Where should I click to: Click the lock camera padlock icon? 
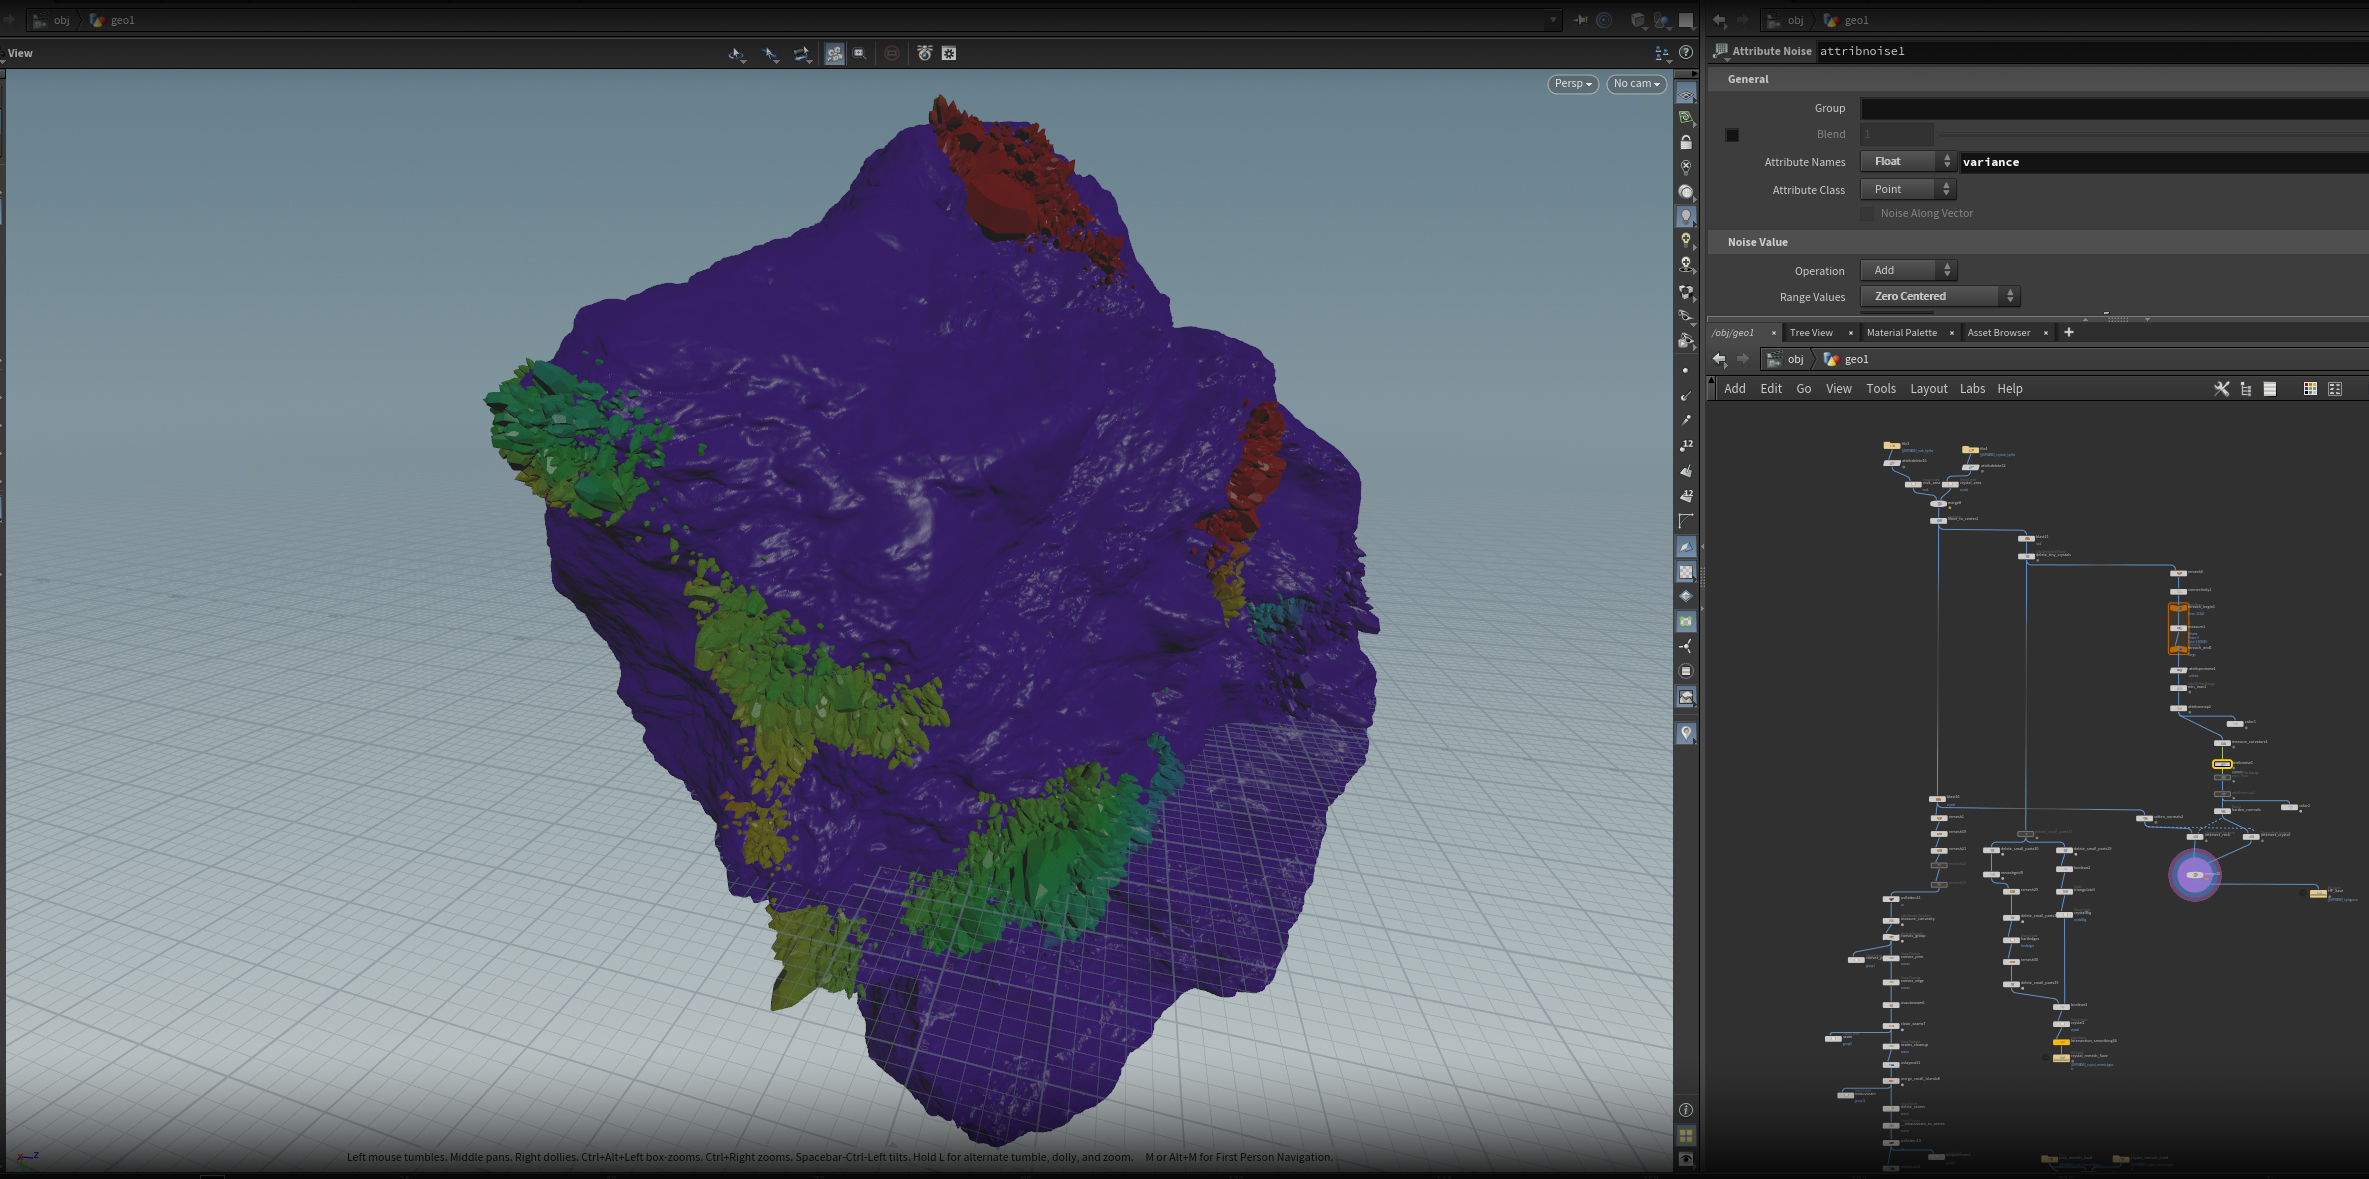point(1686,143)
